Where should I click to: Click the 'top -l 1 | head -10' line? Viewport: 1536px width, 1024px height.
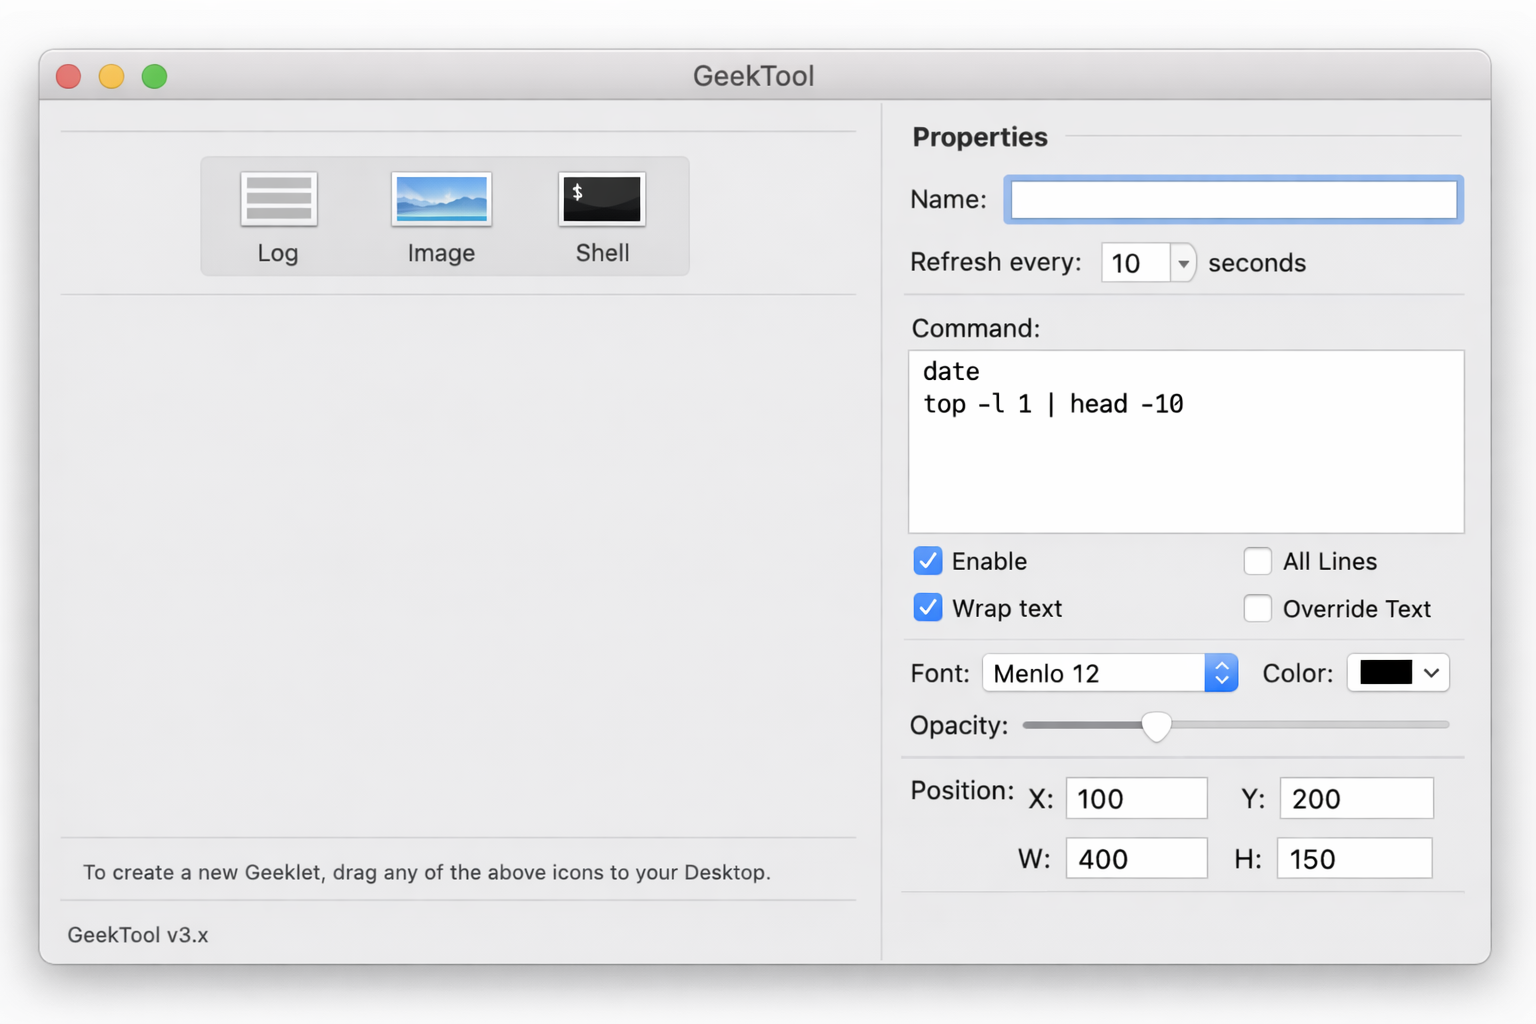(1053, 404)
